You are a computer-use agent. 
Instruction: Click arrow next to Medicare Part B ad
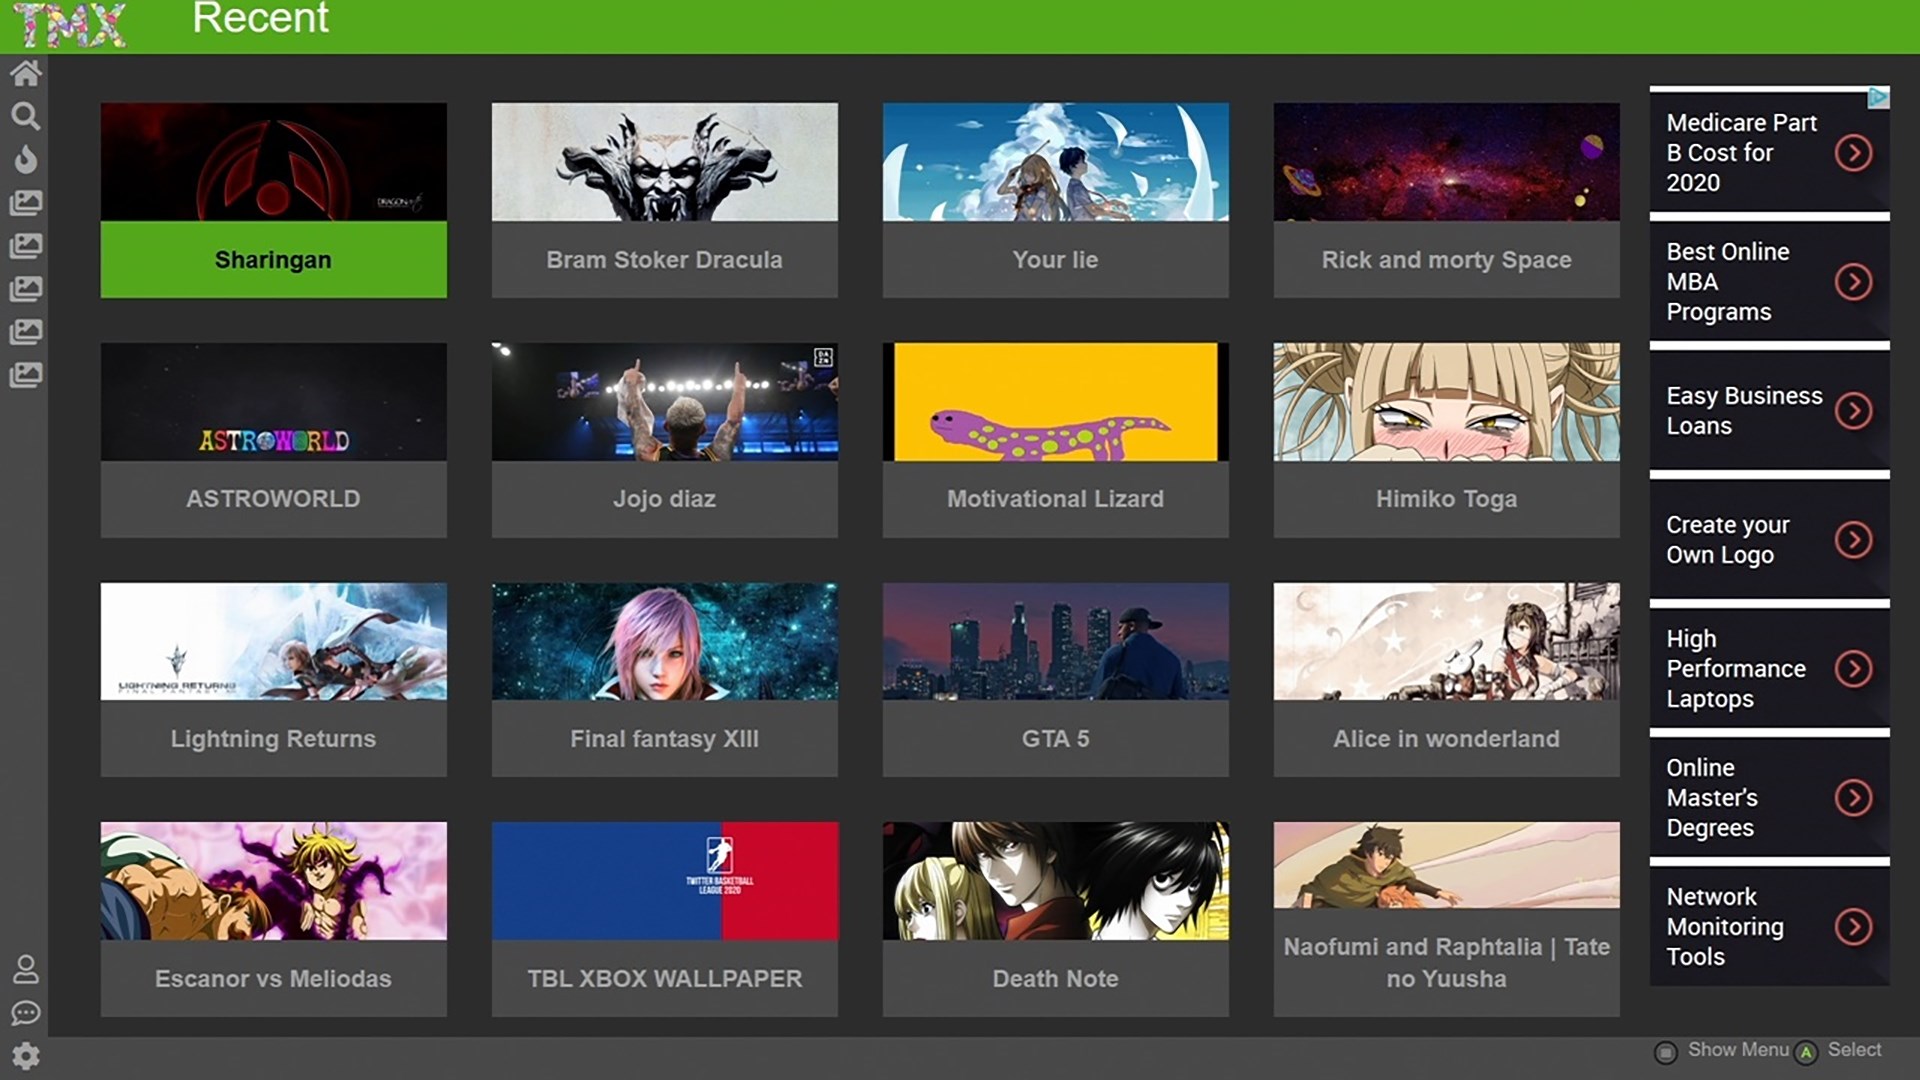pos(1853,153)
